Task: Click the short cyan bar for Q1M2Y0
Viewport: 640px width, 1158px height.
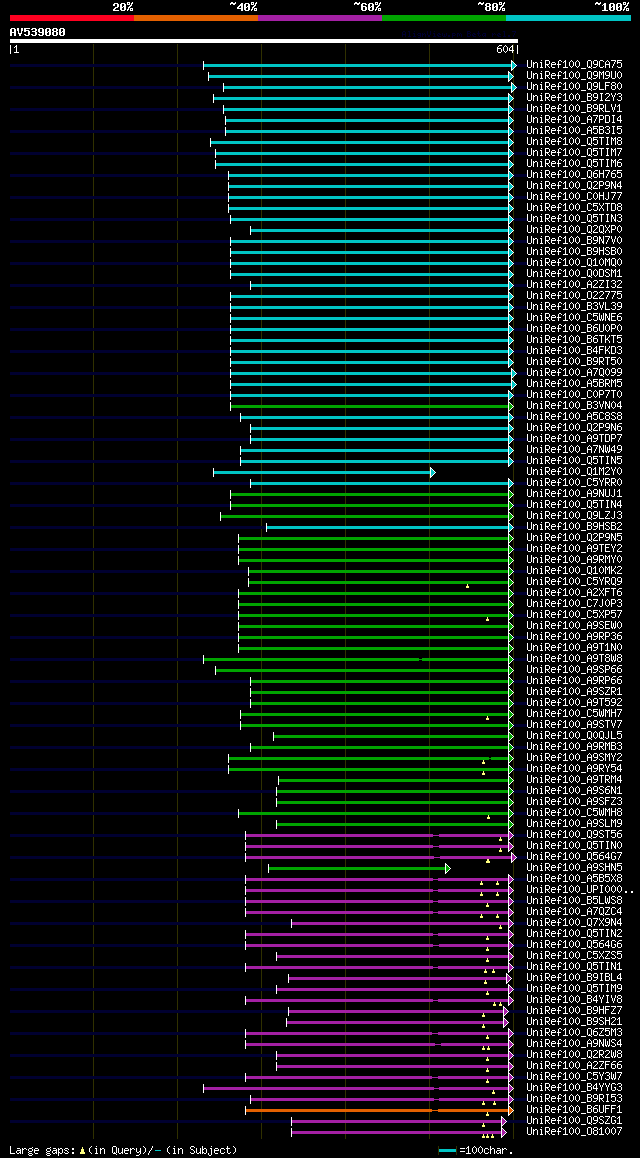Action: pyautogui.click(x=324, y=472)
